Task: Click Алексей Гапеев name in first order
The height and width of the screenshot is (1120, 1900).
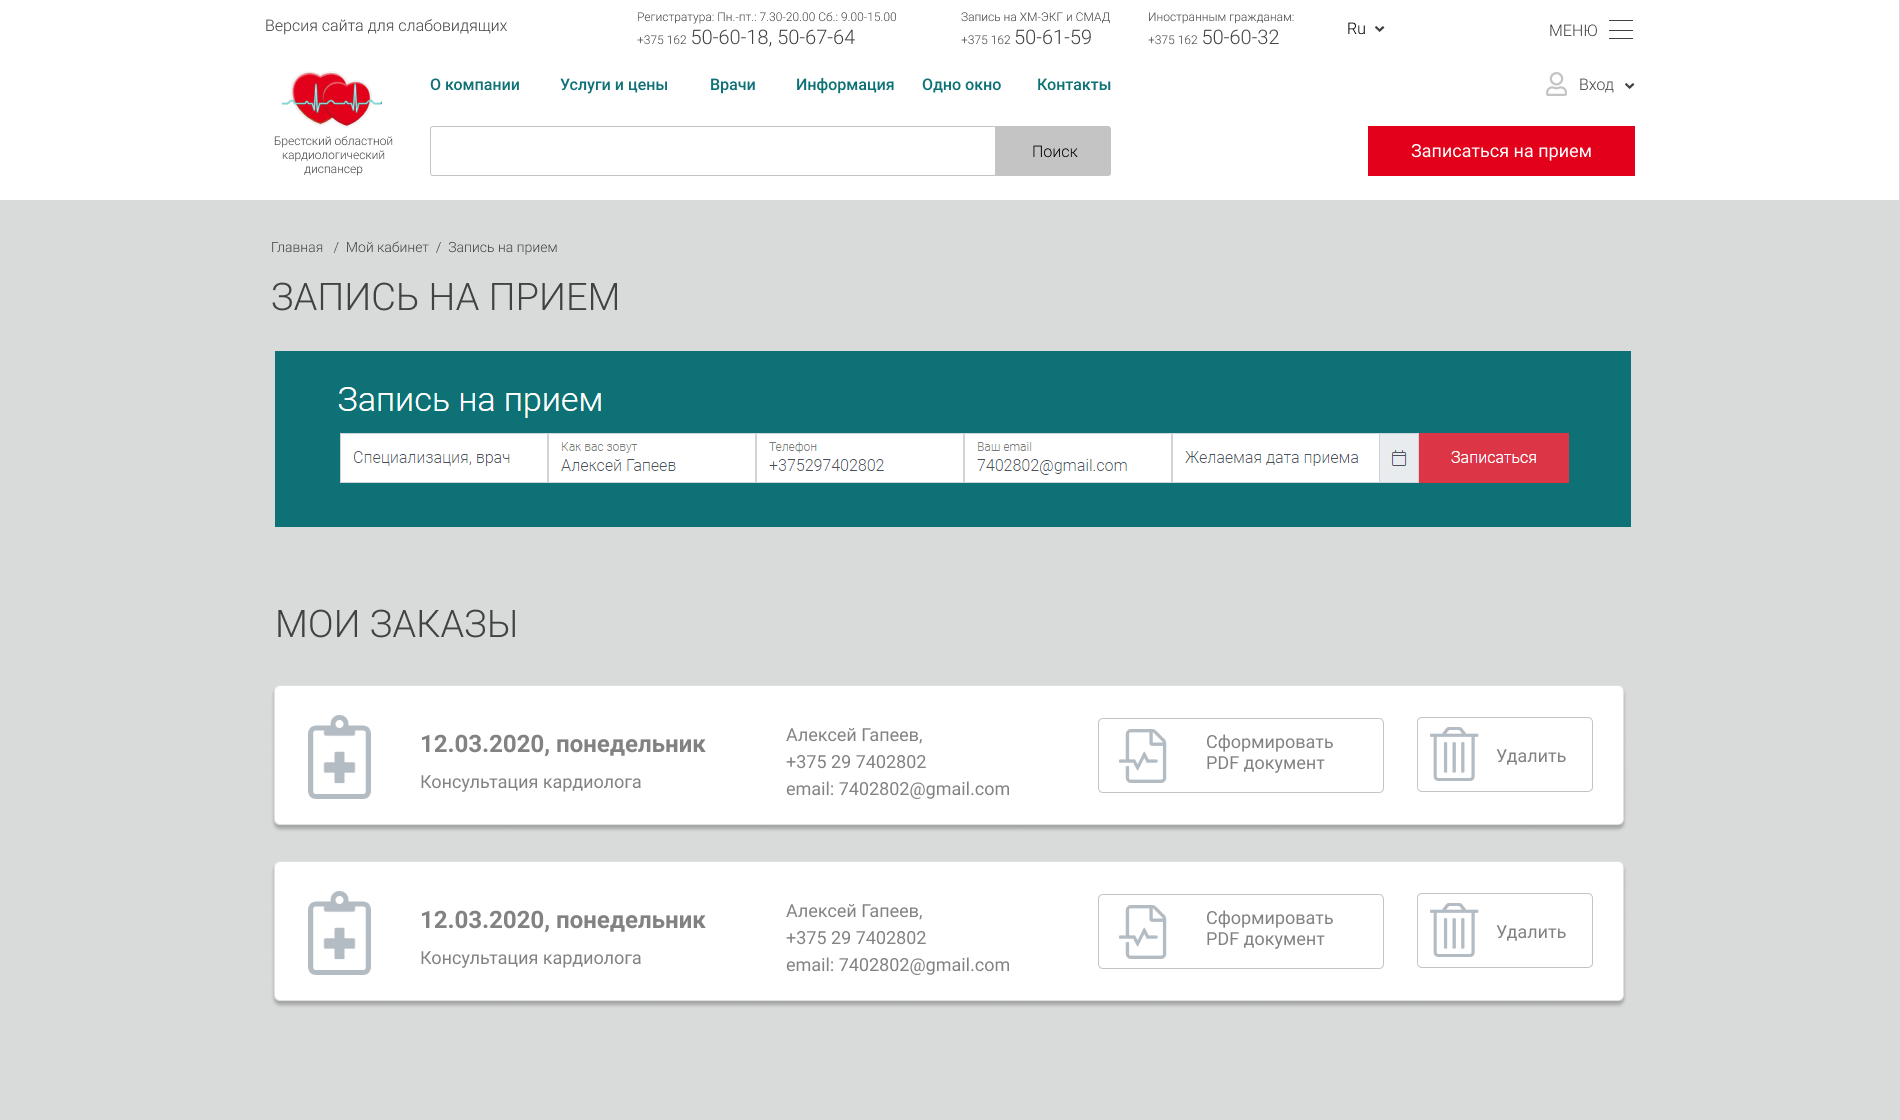Action: [x=854, y=735]
